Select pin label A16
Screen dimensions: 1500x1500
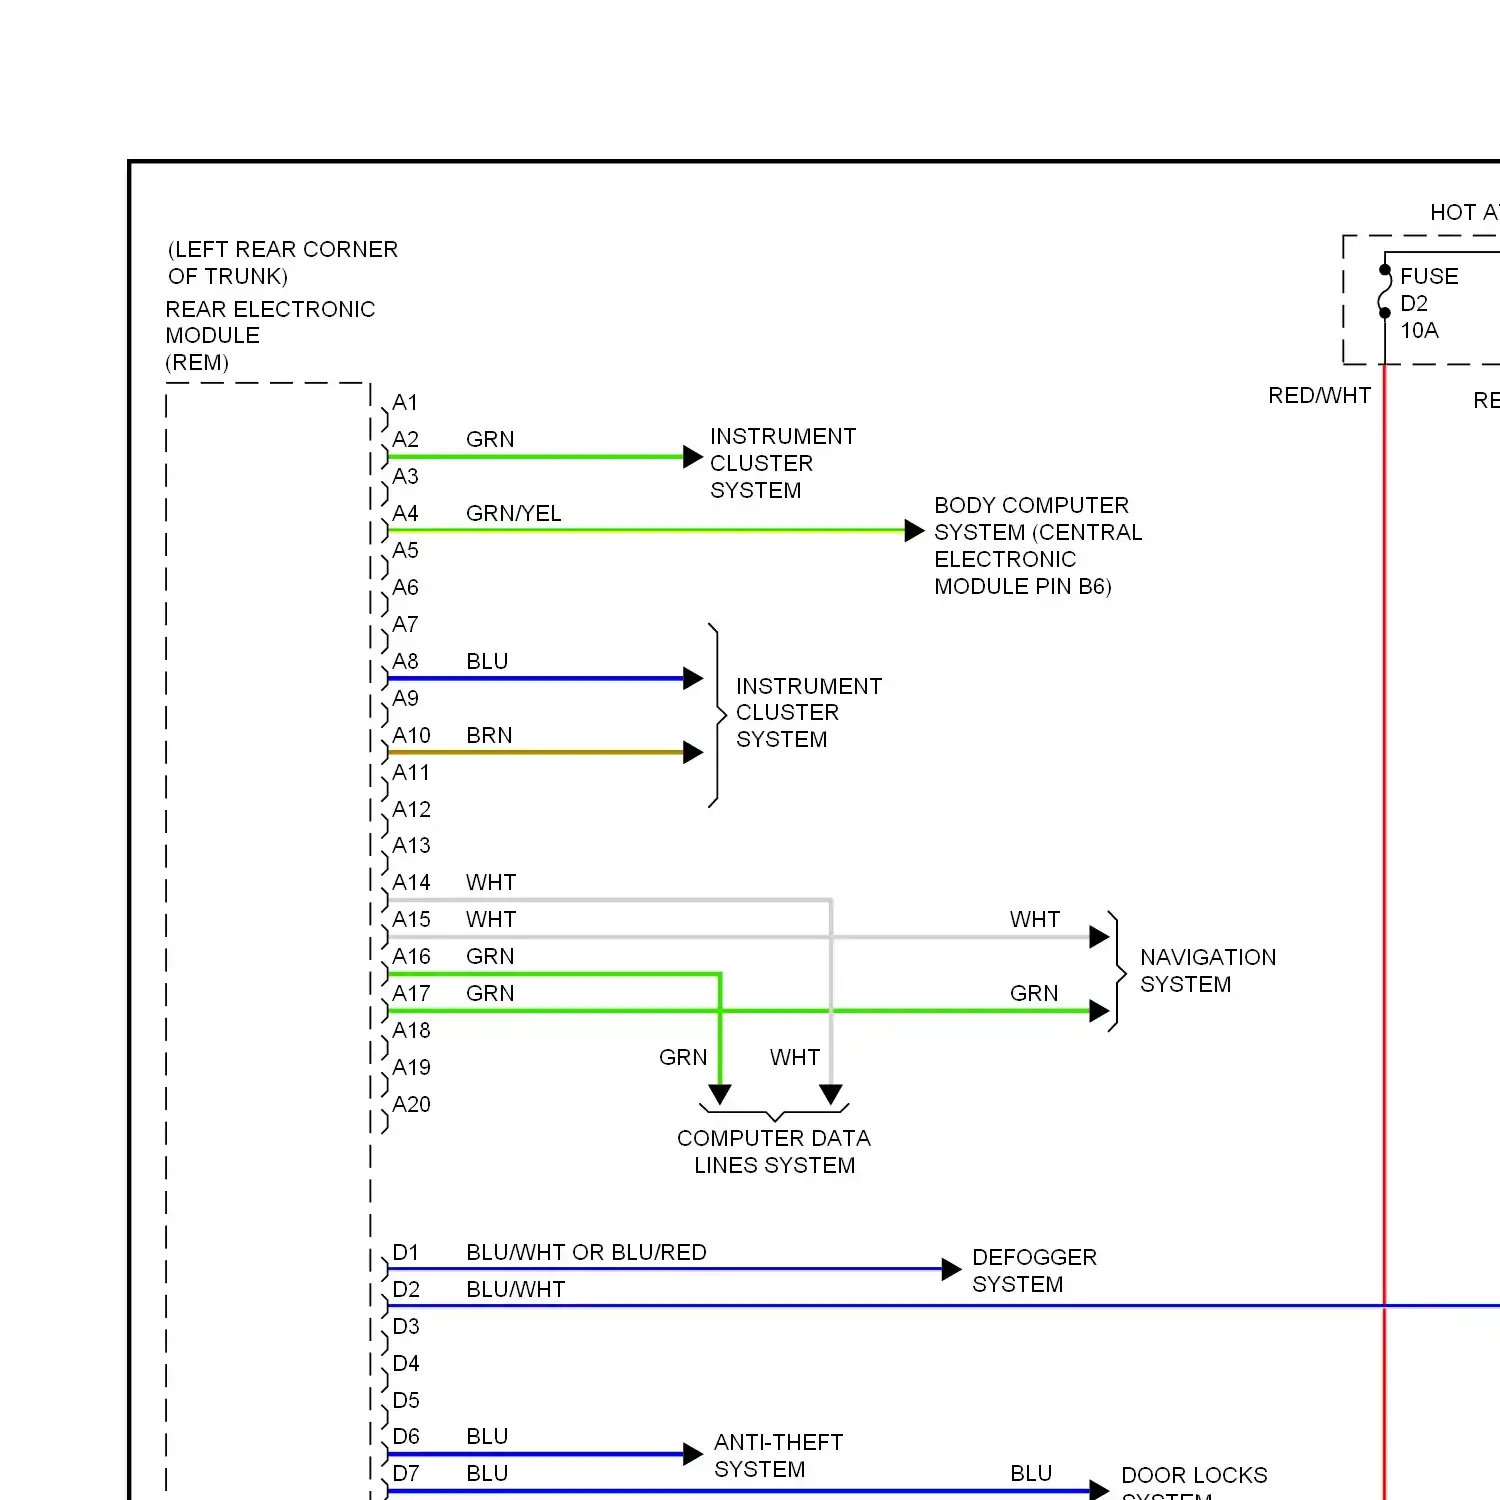pyautogui.click(x=411, y=956)
